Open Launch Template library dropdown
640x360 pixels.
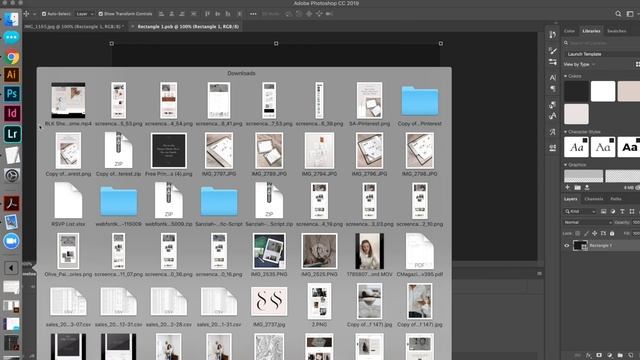602,54
